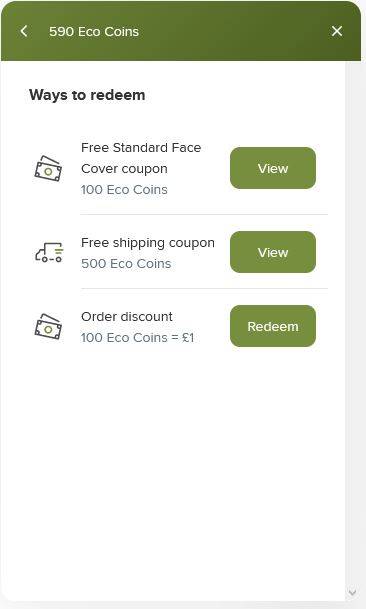Go back using the header arrow
This screenshot has height=609, width=366.
tap(24, 31)
